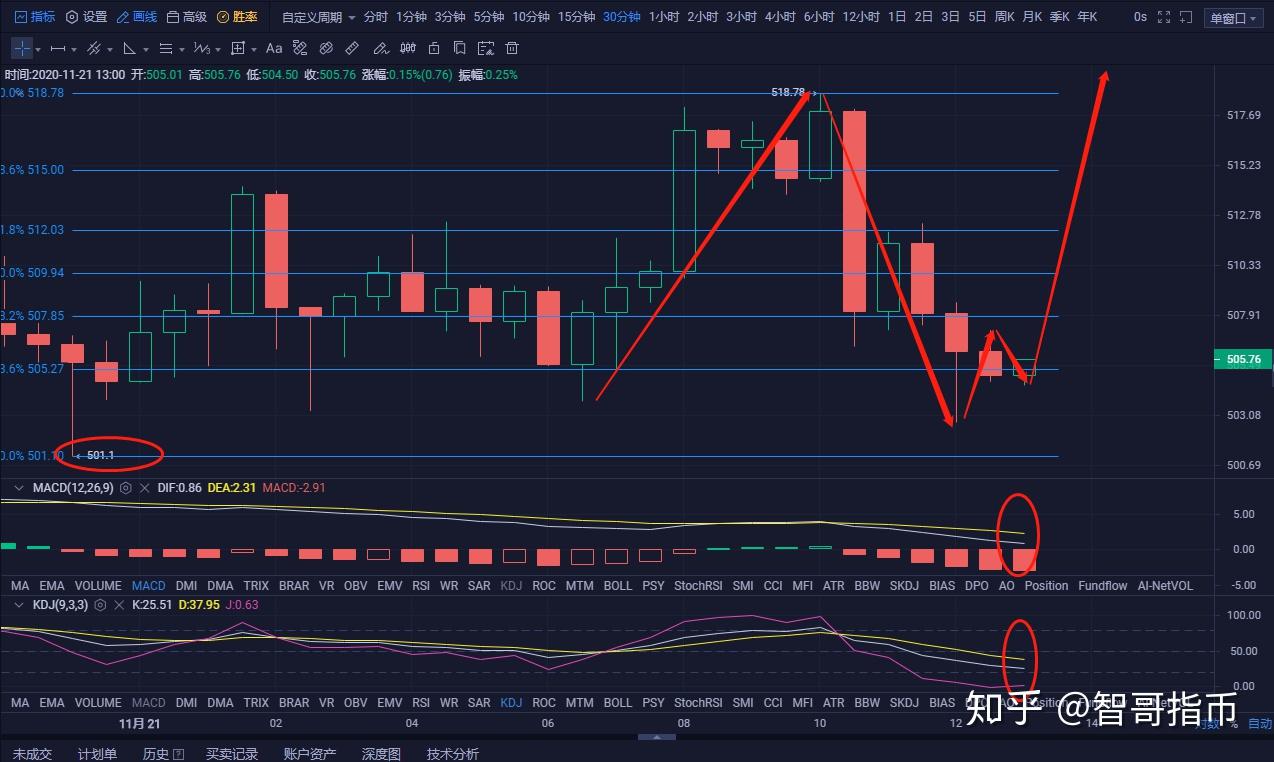Open MACD indicator settings gear
This screenshot has width=1274, height=762.
[x=126, y=488]
